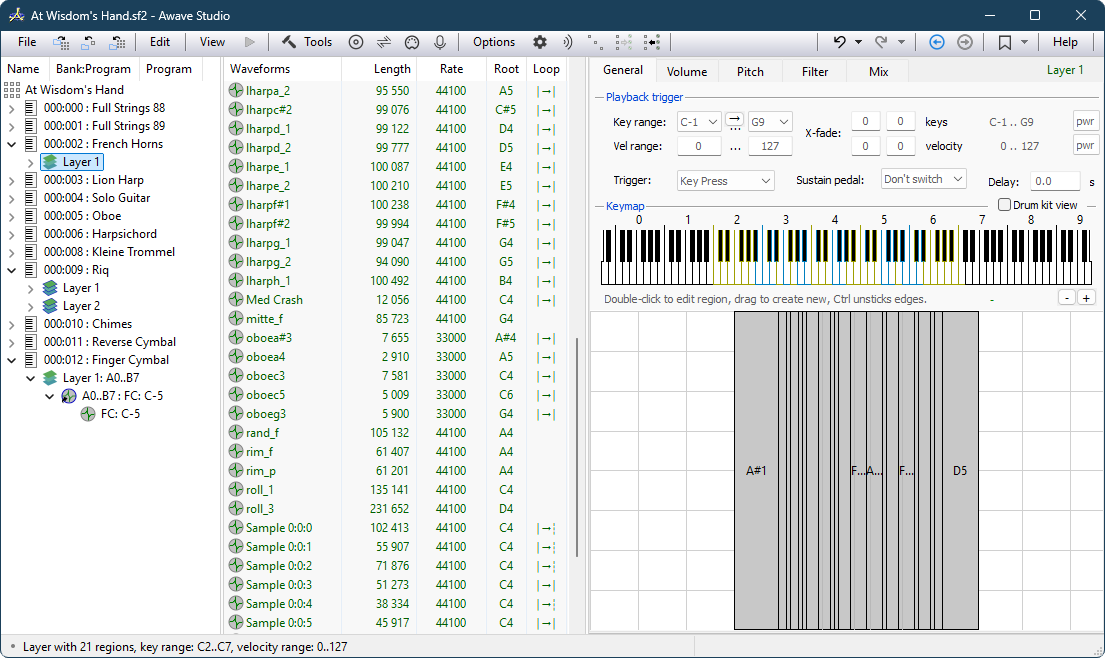Click the Delay input field

[1054, 182]
